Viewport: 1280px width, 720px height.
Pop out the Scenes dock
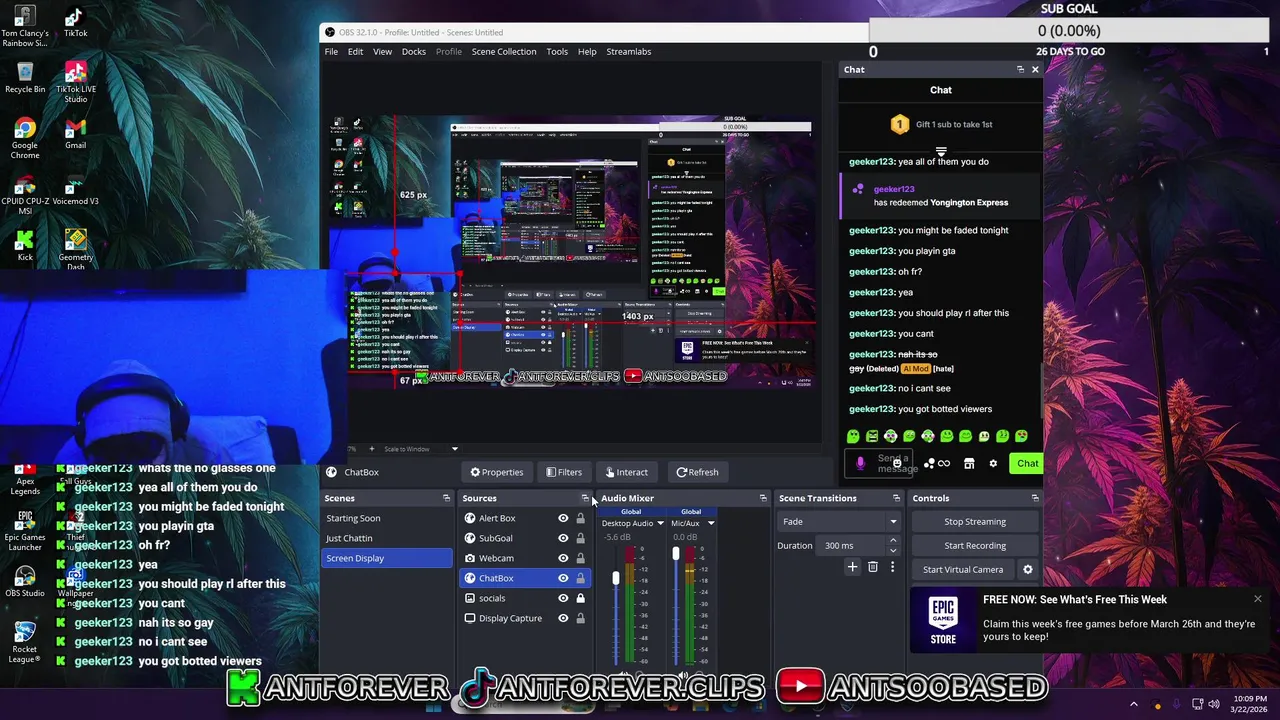tap(446, 498)
